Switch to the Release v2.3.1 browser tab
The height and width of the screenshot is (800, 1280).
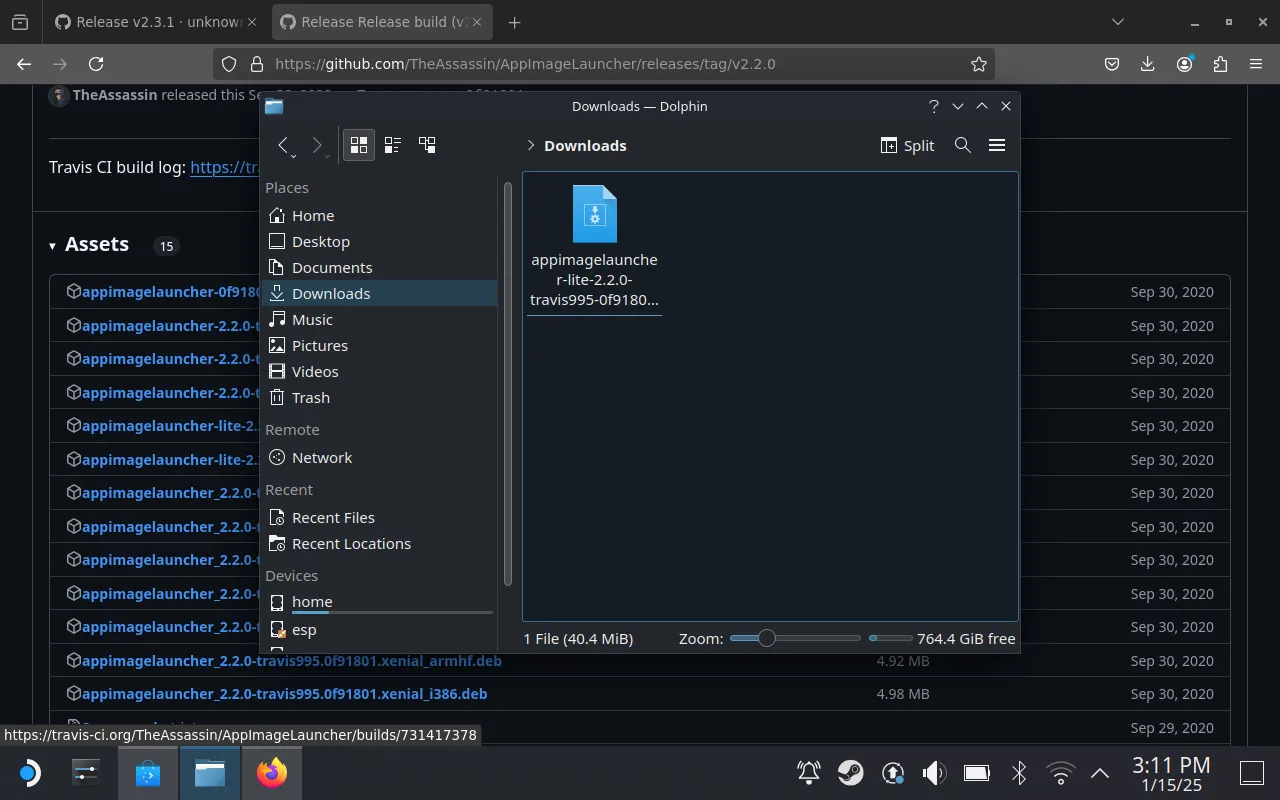tap(148, 21)
